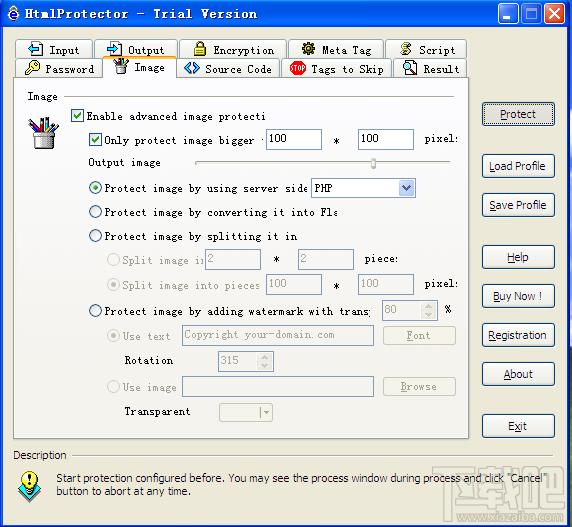Click the split pieces horizontal count field
Viewport: 572px width, 527px height.
[x=233, y=260]
